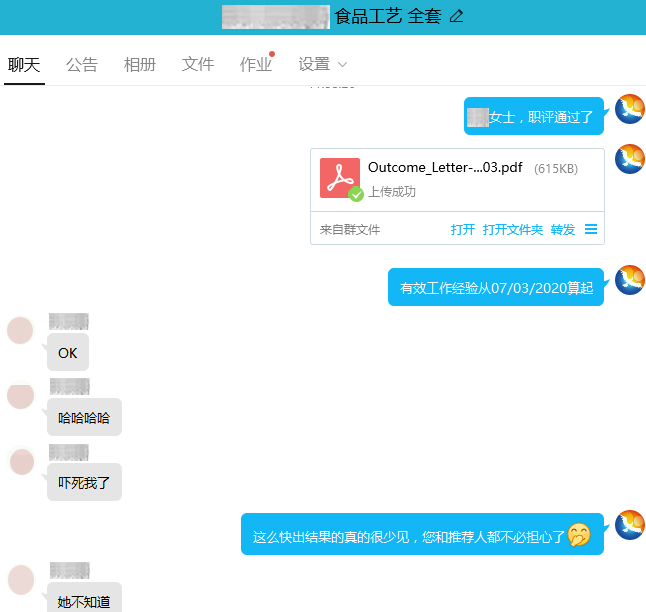Click the contact avatar next to 吓死我了 message
This screenshot has width=646, height=612.
pyautogui.click(x=21, y=461)
